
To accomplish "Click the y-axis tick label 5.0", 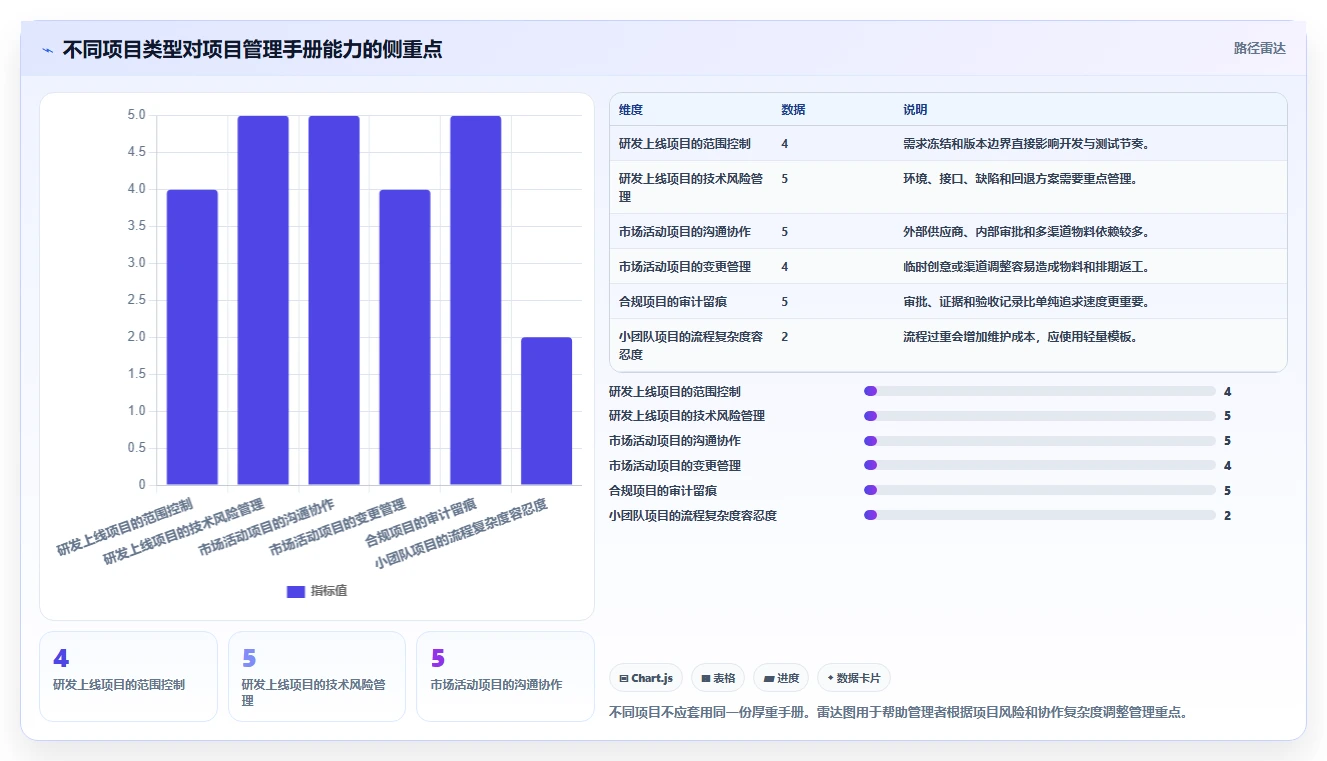I will pos(136,115).
